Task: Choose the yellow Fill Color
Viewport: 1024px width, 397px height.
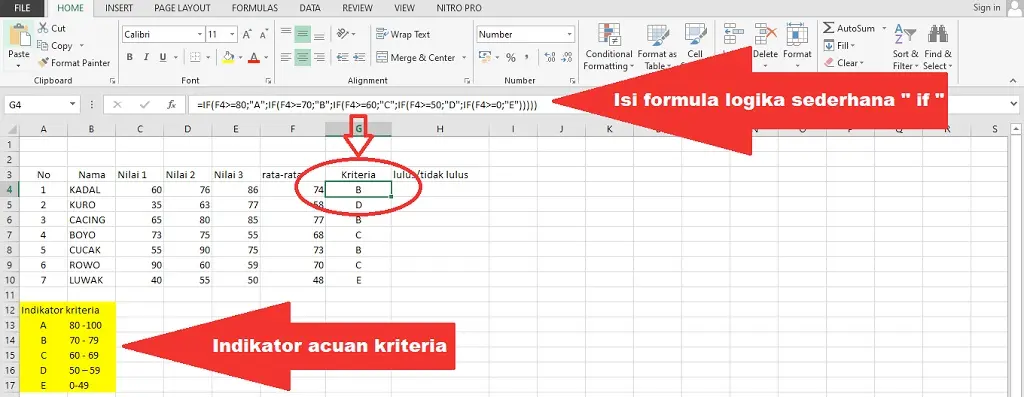Action: [x=228, y=57]
